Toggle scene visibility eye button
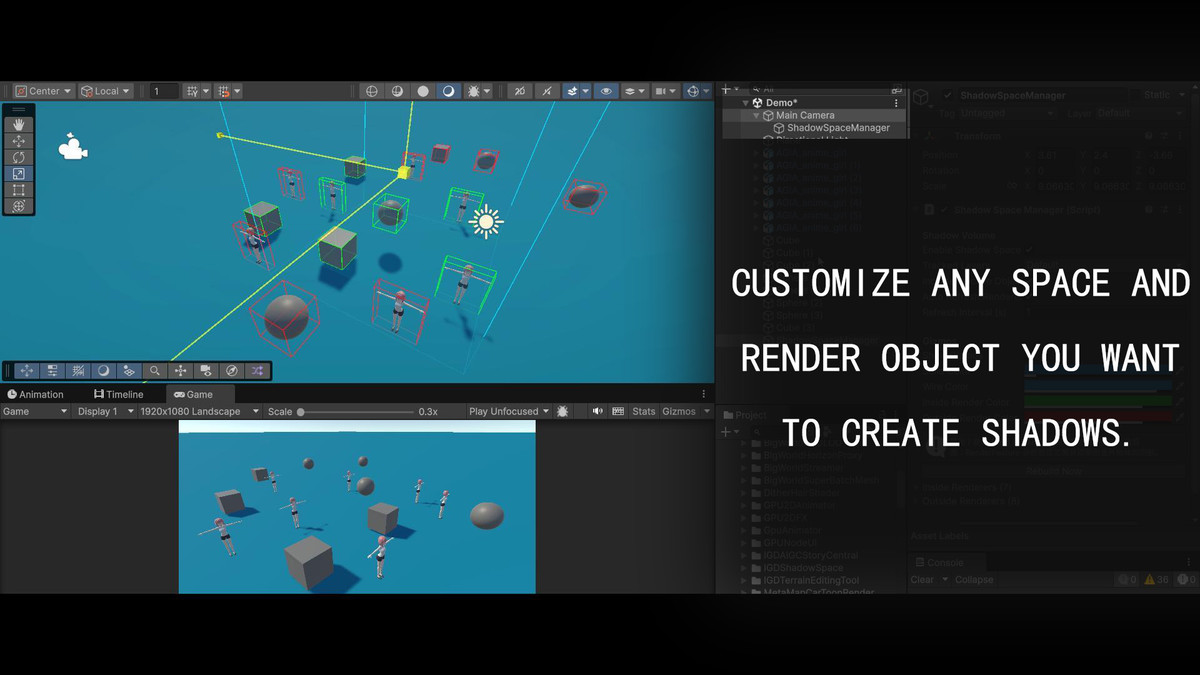 click(x=606, y=91)
